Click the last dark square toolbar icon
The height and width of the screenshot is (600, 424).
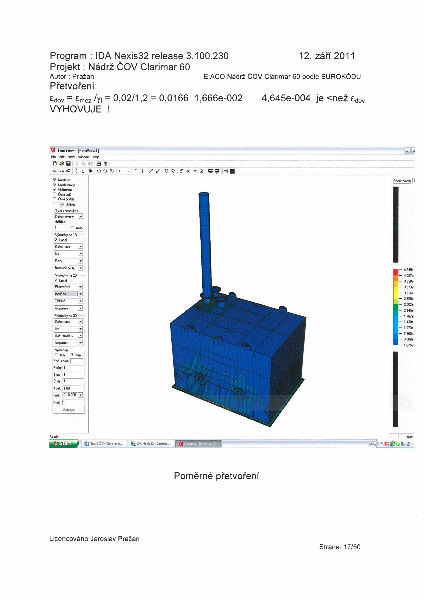pos(232,171)
